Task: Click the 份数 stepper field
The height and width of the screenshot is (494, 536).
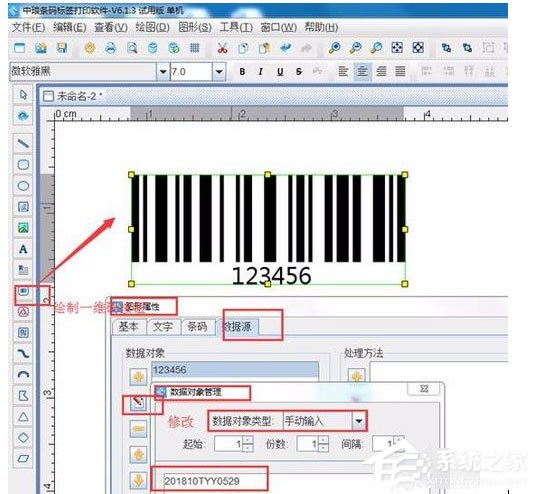Action: tap(313, 444)
